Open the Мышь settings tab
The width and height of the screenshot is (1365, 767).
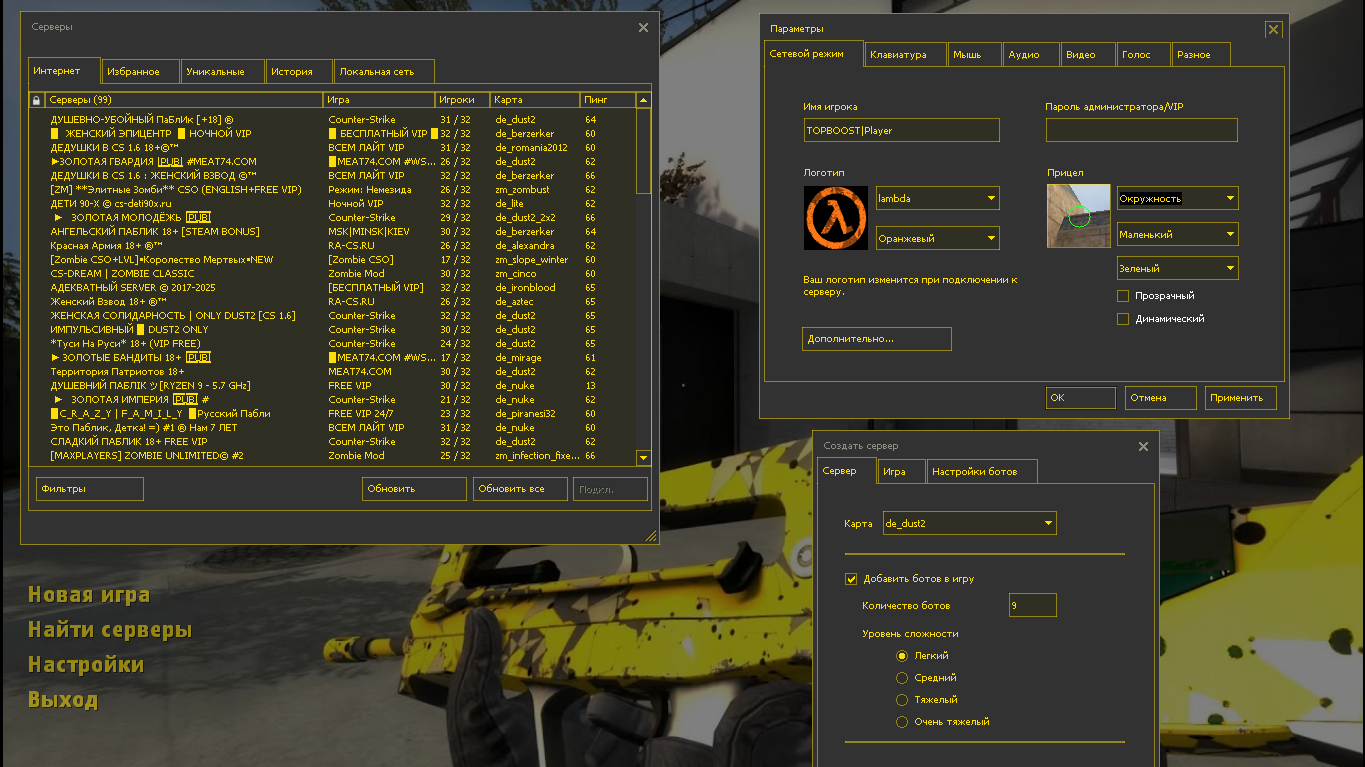pos(975,54)
